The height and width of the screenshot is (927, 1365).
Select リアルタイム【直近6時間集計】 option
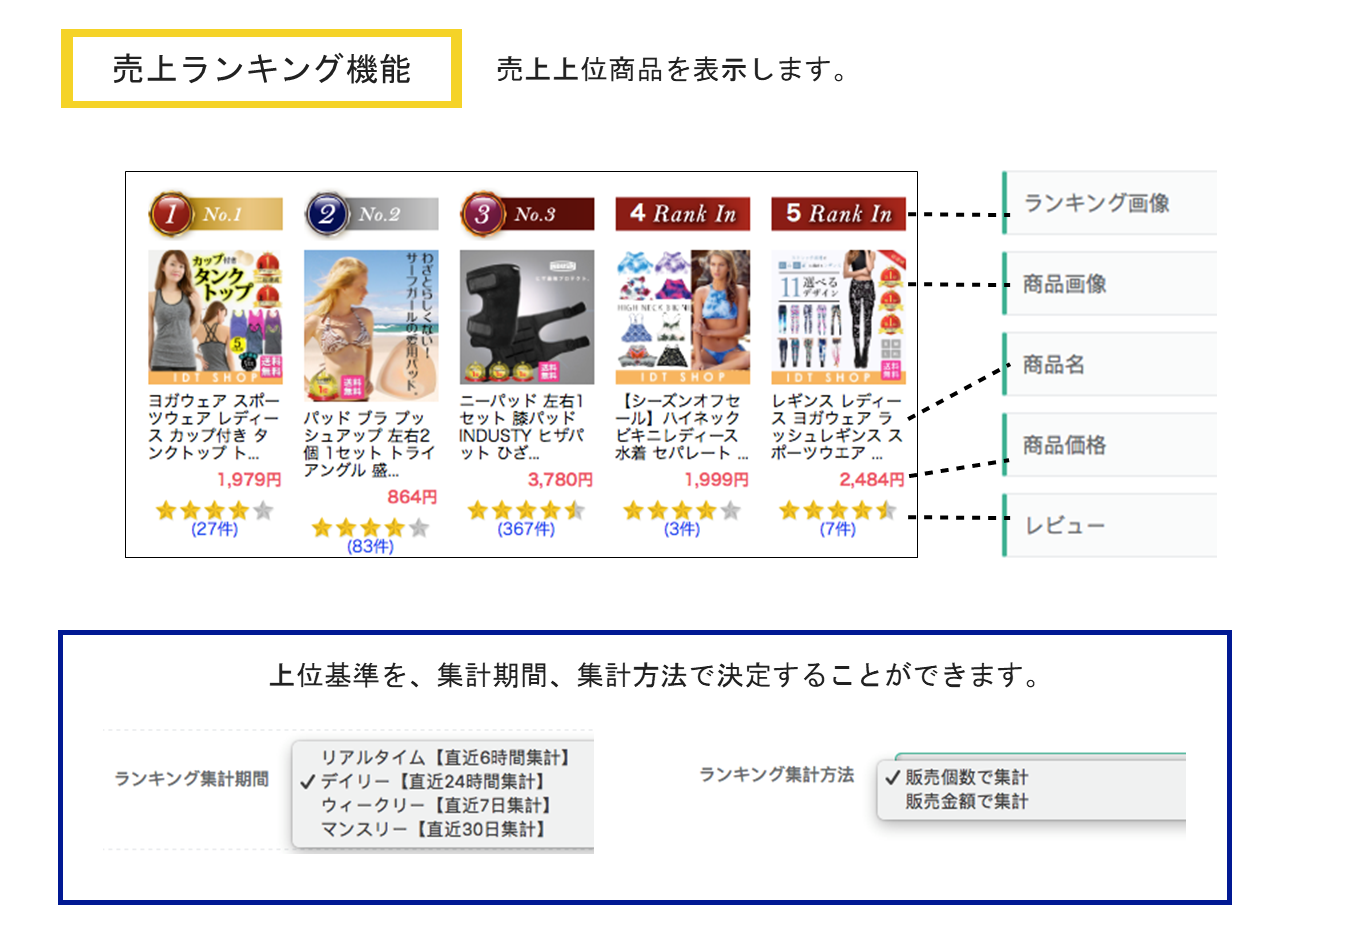[444, 758]
